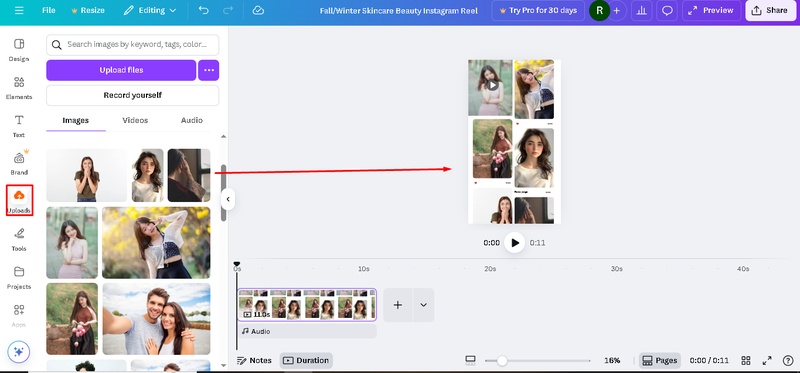The height and width of the screenshot is (373, 800).
Task: Open the Elements side panel
Action: click(19, 88)
